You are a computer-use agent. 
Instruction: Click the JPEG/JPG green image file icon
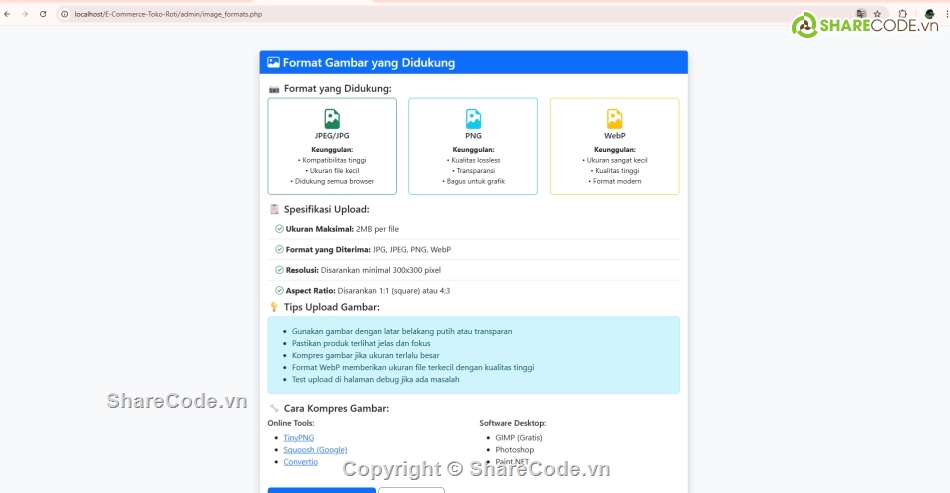(332, 119)
